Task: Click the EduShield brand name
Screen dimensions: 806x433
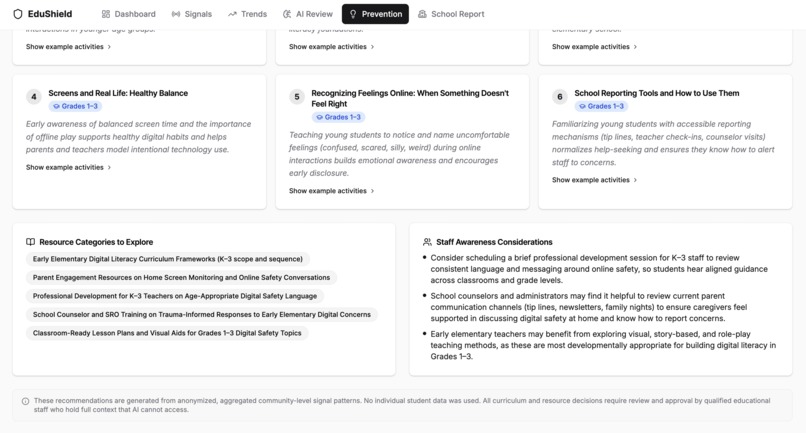Action: coord(50,14)
